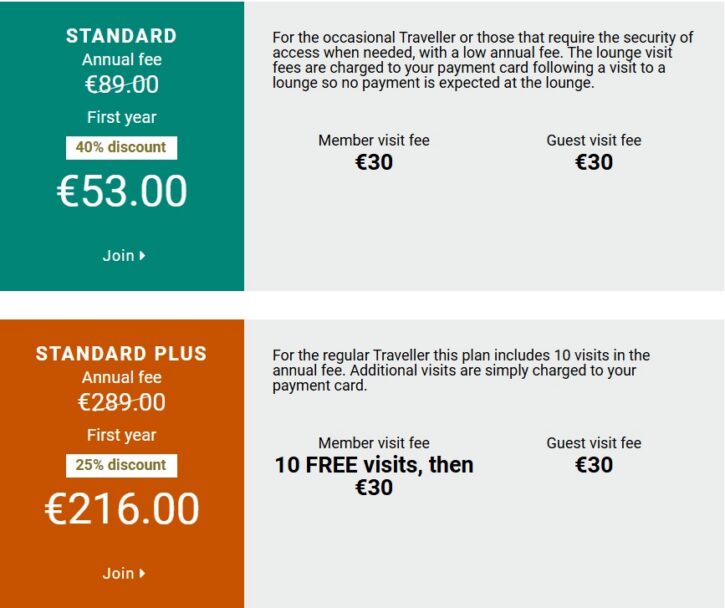Screen dimensions: 725x608
Task: Click the "Annual fee" label in Standard Plus card
Action: [x=121, y=378]
